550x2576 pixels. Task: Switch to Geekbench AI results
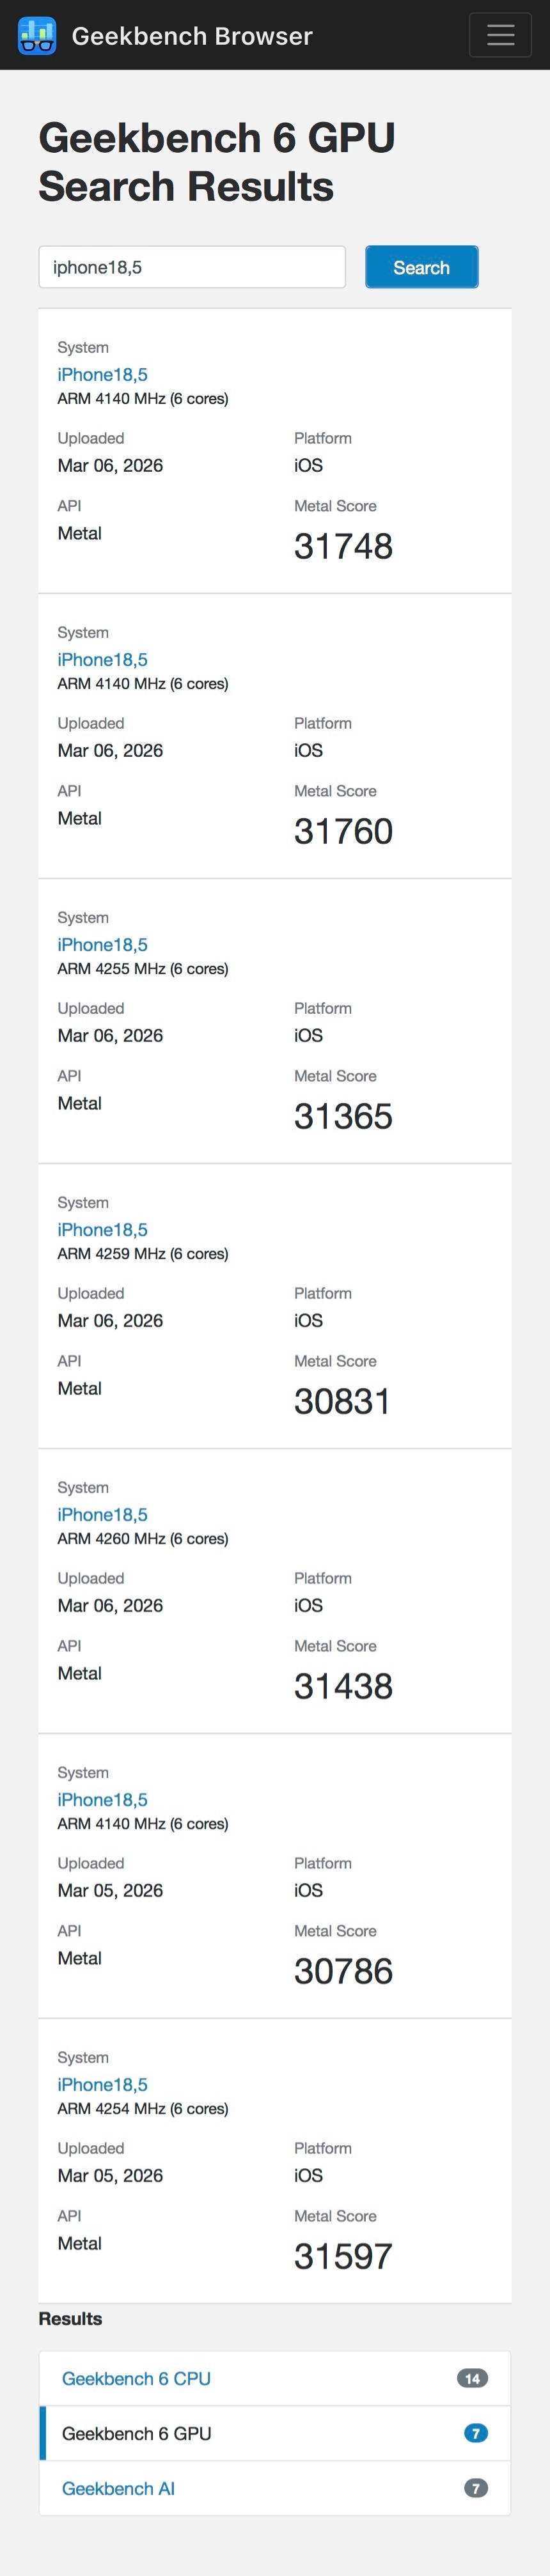tap(118, 2488)
